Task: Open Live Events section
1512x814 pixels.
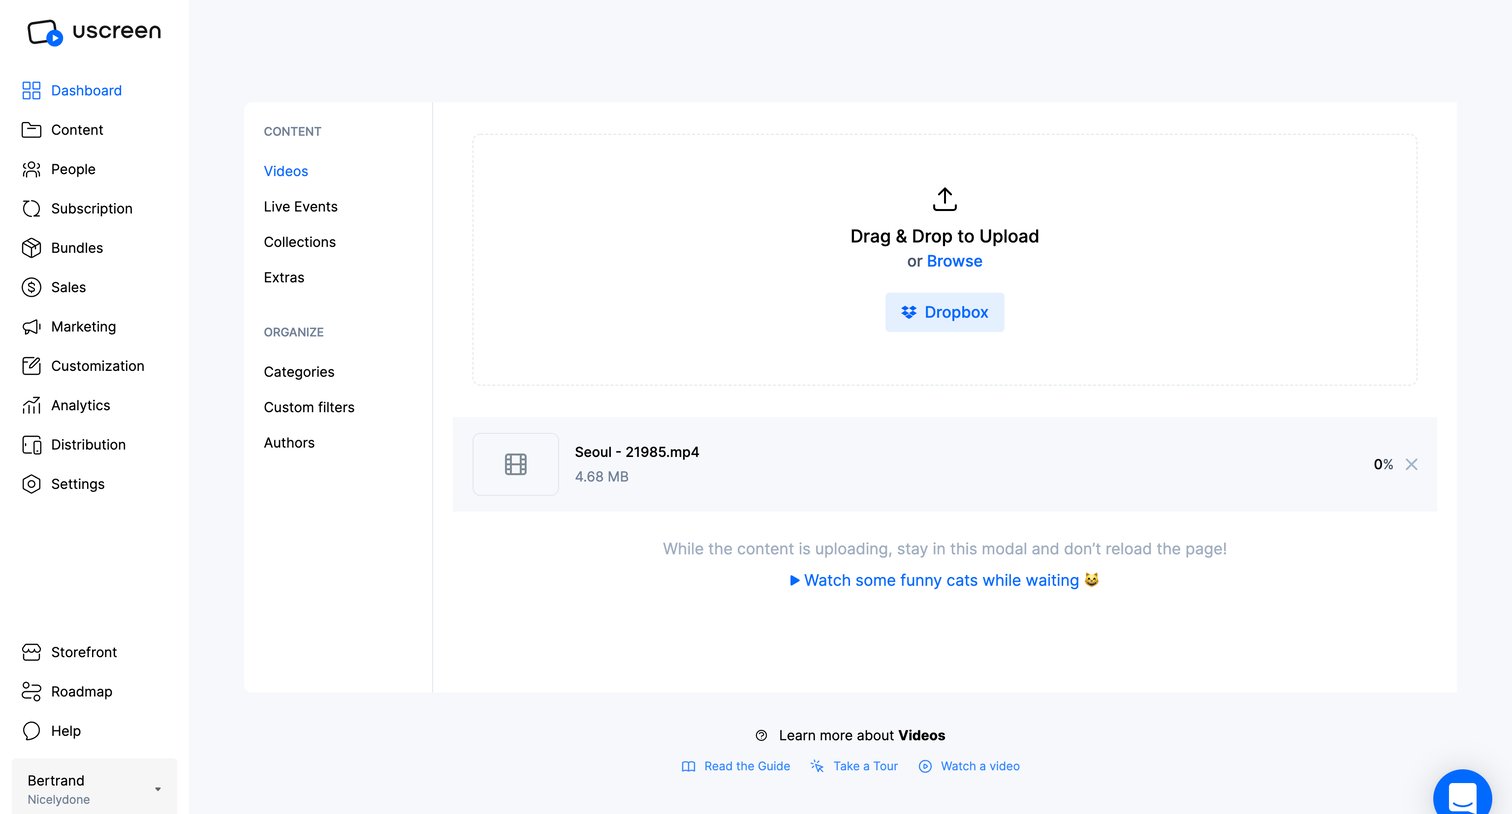Action: tap(301, 207)
